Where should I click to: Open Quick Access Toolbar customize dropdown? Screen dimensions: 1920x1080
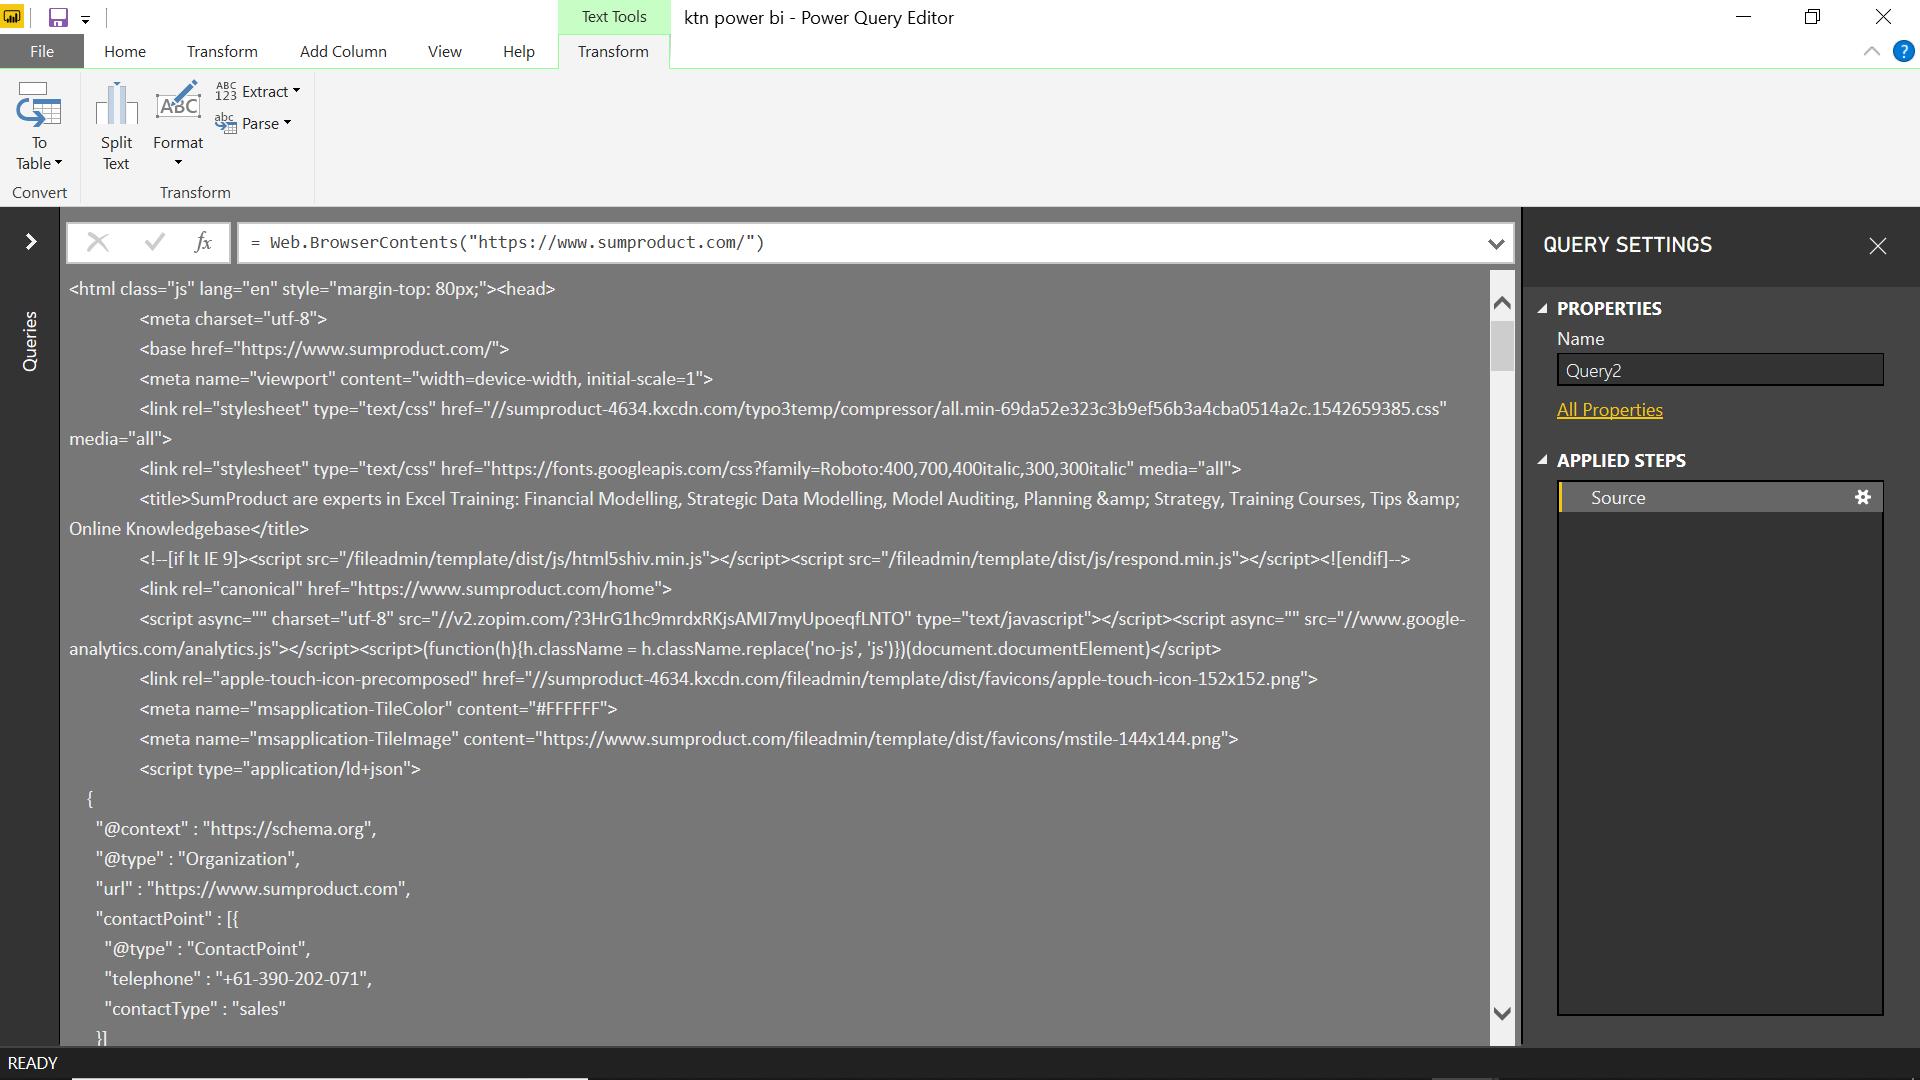85,19
